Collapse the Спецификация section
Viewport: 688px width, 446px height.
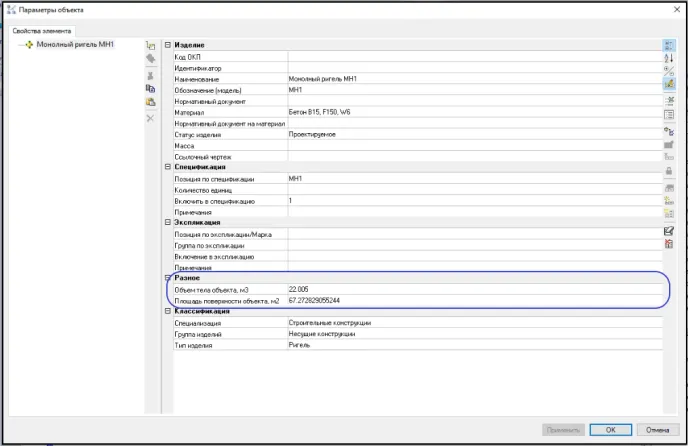tap(168, 167)
